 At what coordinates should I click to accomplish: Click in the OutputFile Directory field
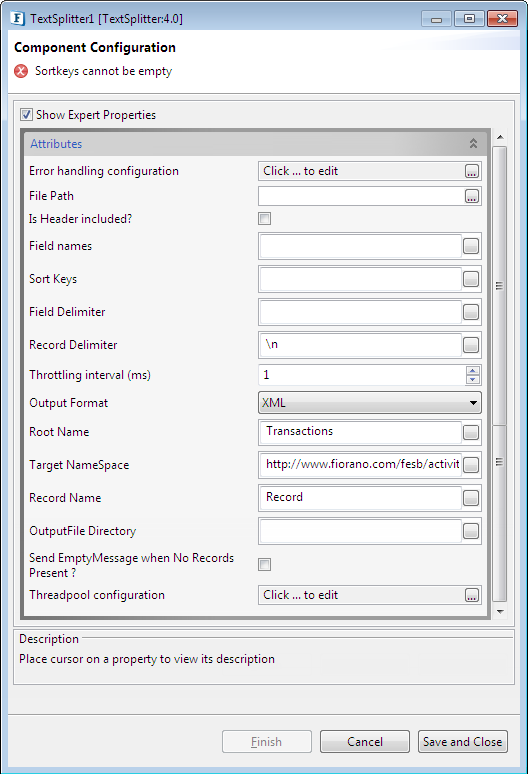(x=361, y=531)
